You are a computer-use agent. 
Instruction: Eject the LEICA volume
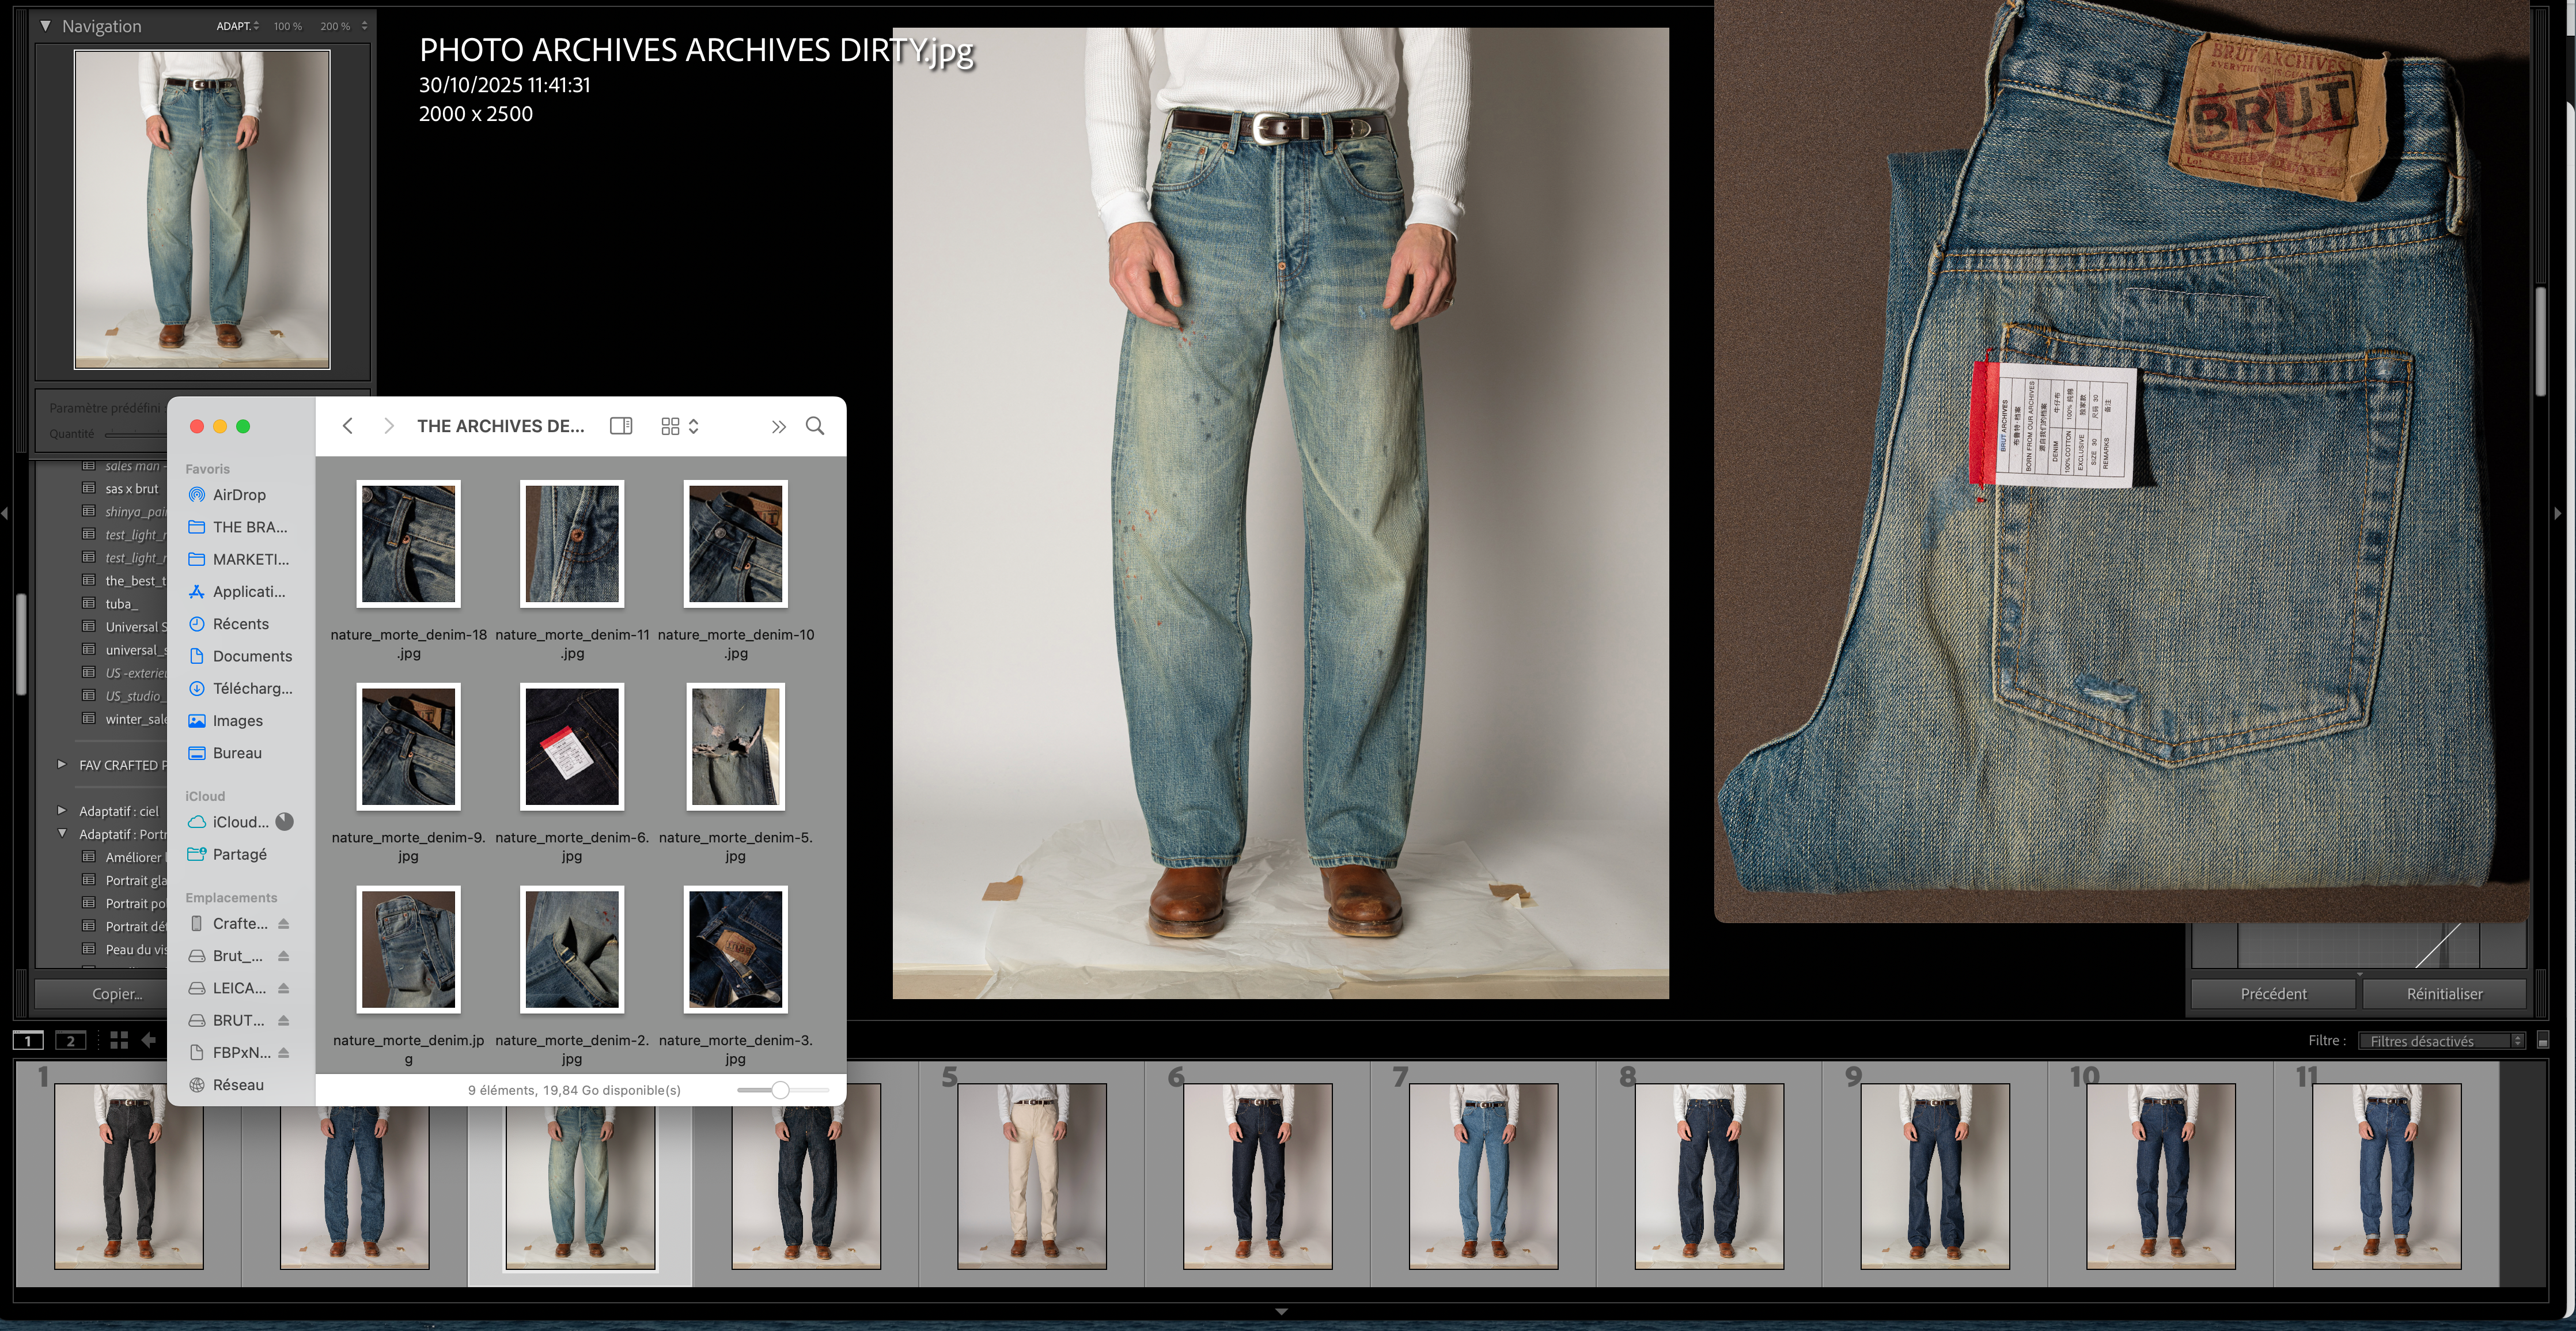coord(284,988)
